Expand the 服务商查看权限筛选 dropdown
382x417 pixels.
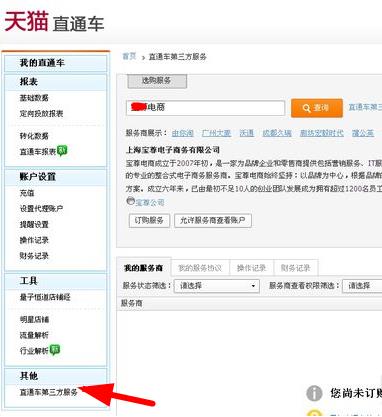362,286
